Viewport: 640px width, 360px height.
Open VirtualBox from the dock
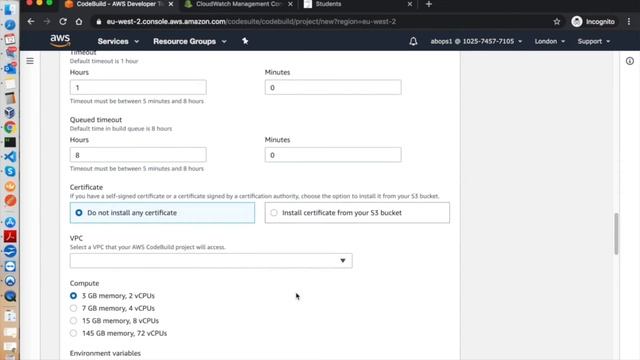tap(10, 112)
